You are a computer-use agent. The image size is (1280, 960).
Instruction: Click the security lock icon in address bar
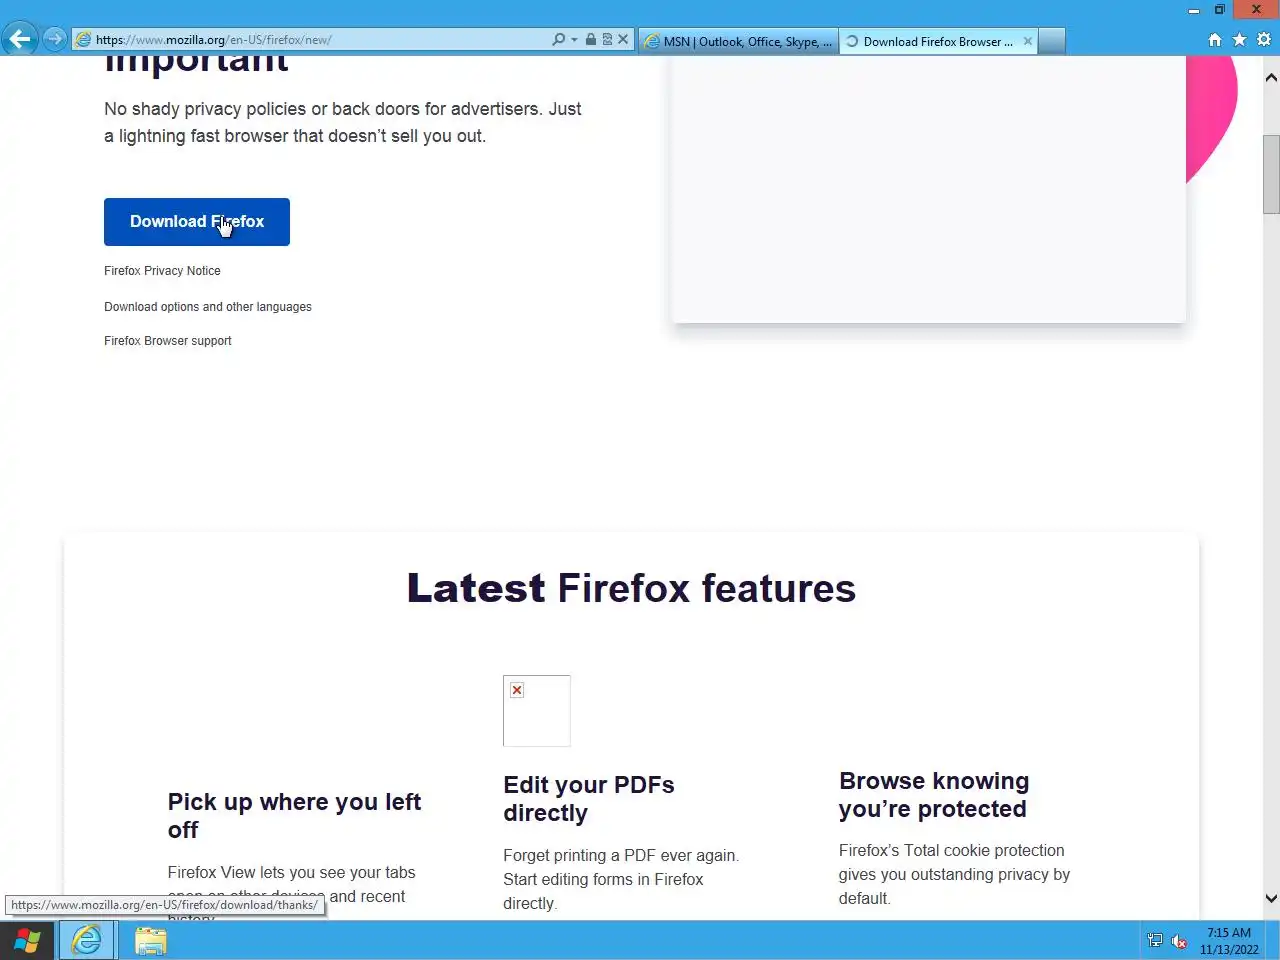591,40
